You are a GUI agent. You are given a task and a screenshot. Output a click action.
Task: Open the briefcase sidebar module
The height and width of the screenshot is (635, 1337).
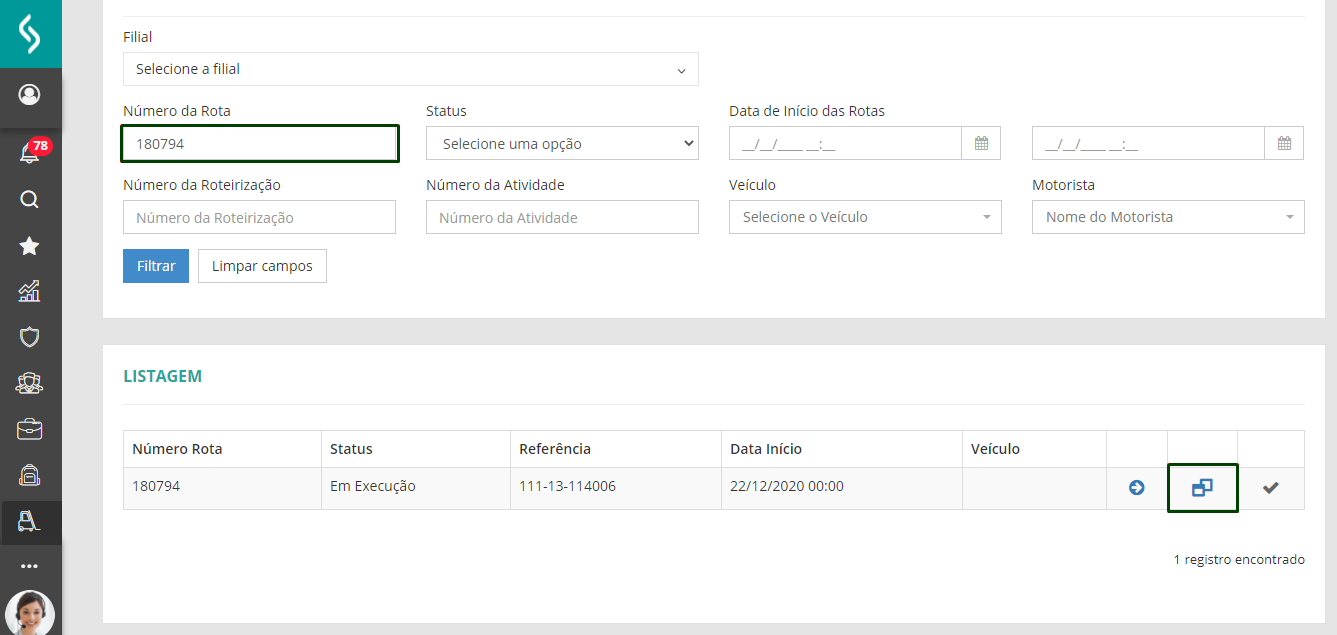30,429
